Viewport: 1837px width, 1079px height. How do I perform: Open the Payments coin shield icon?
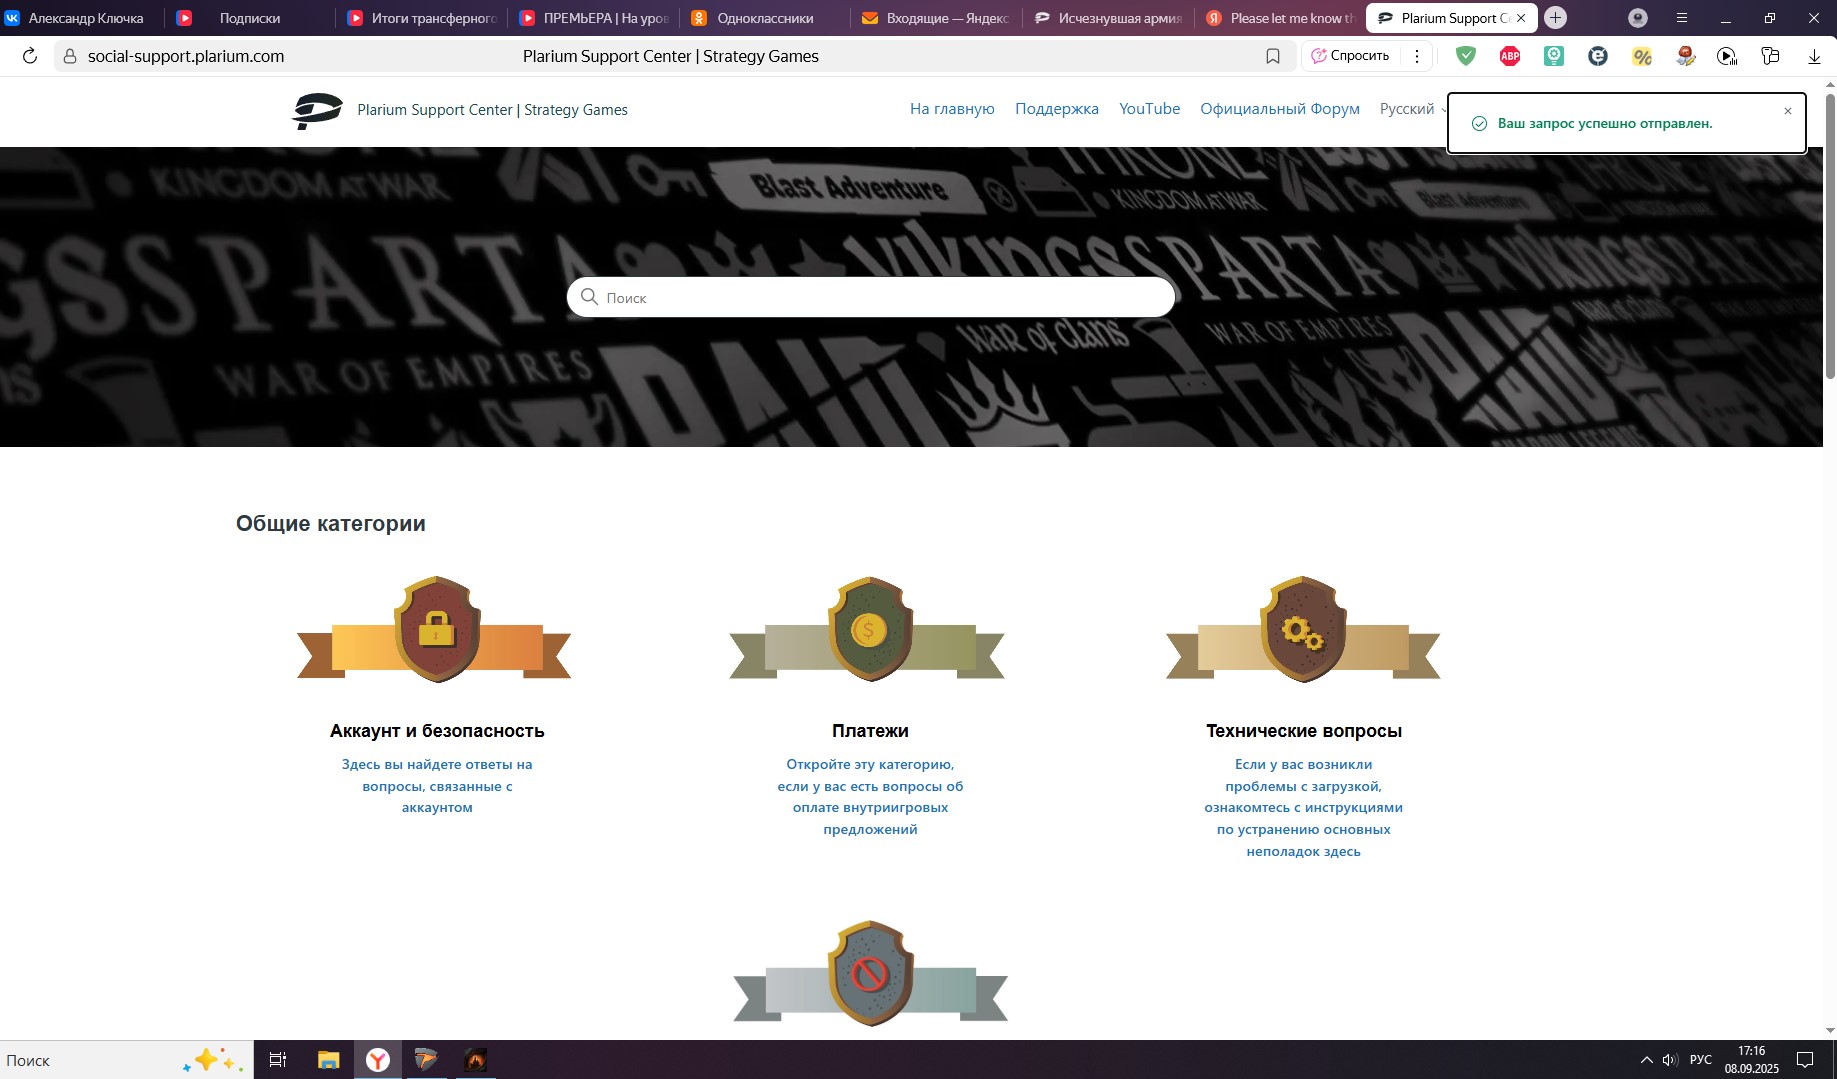pyautogui.click(x=870, y=629)
